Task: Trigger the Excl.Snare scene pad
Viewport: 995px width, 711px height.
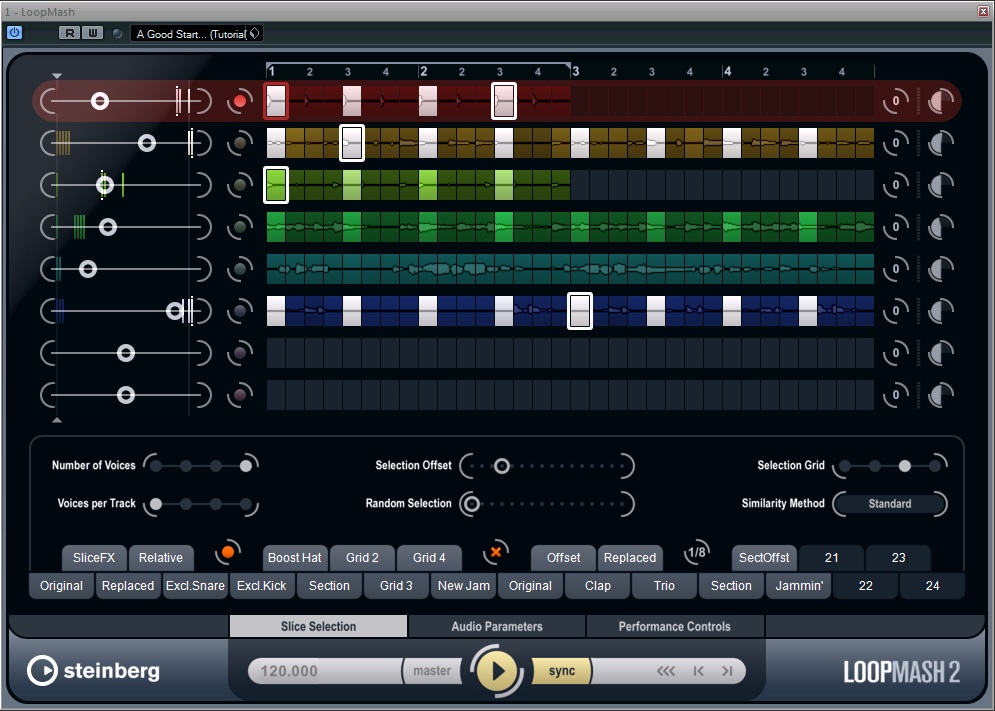Action: (195, 586)
